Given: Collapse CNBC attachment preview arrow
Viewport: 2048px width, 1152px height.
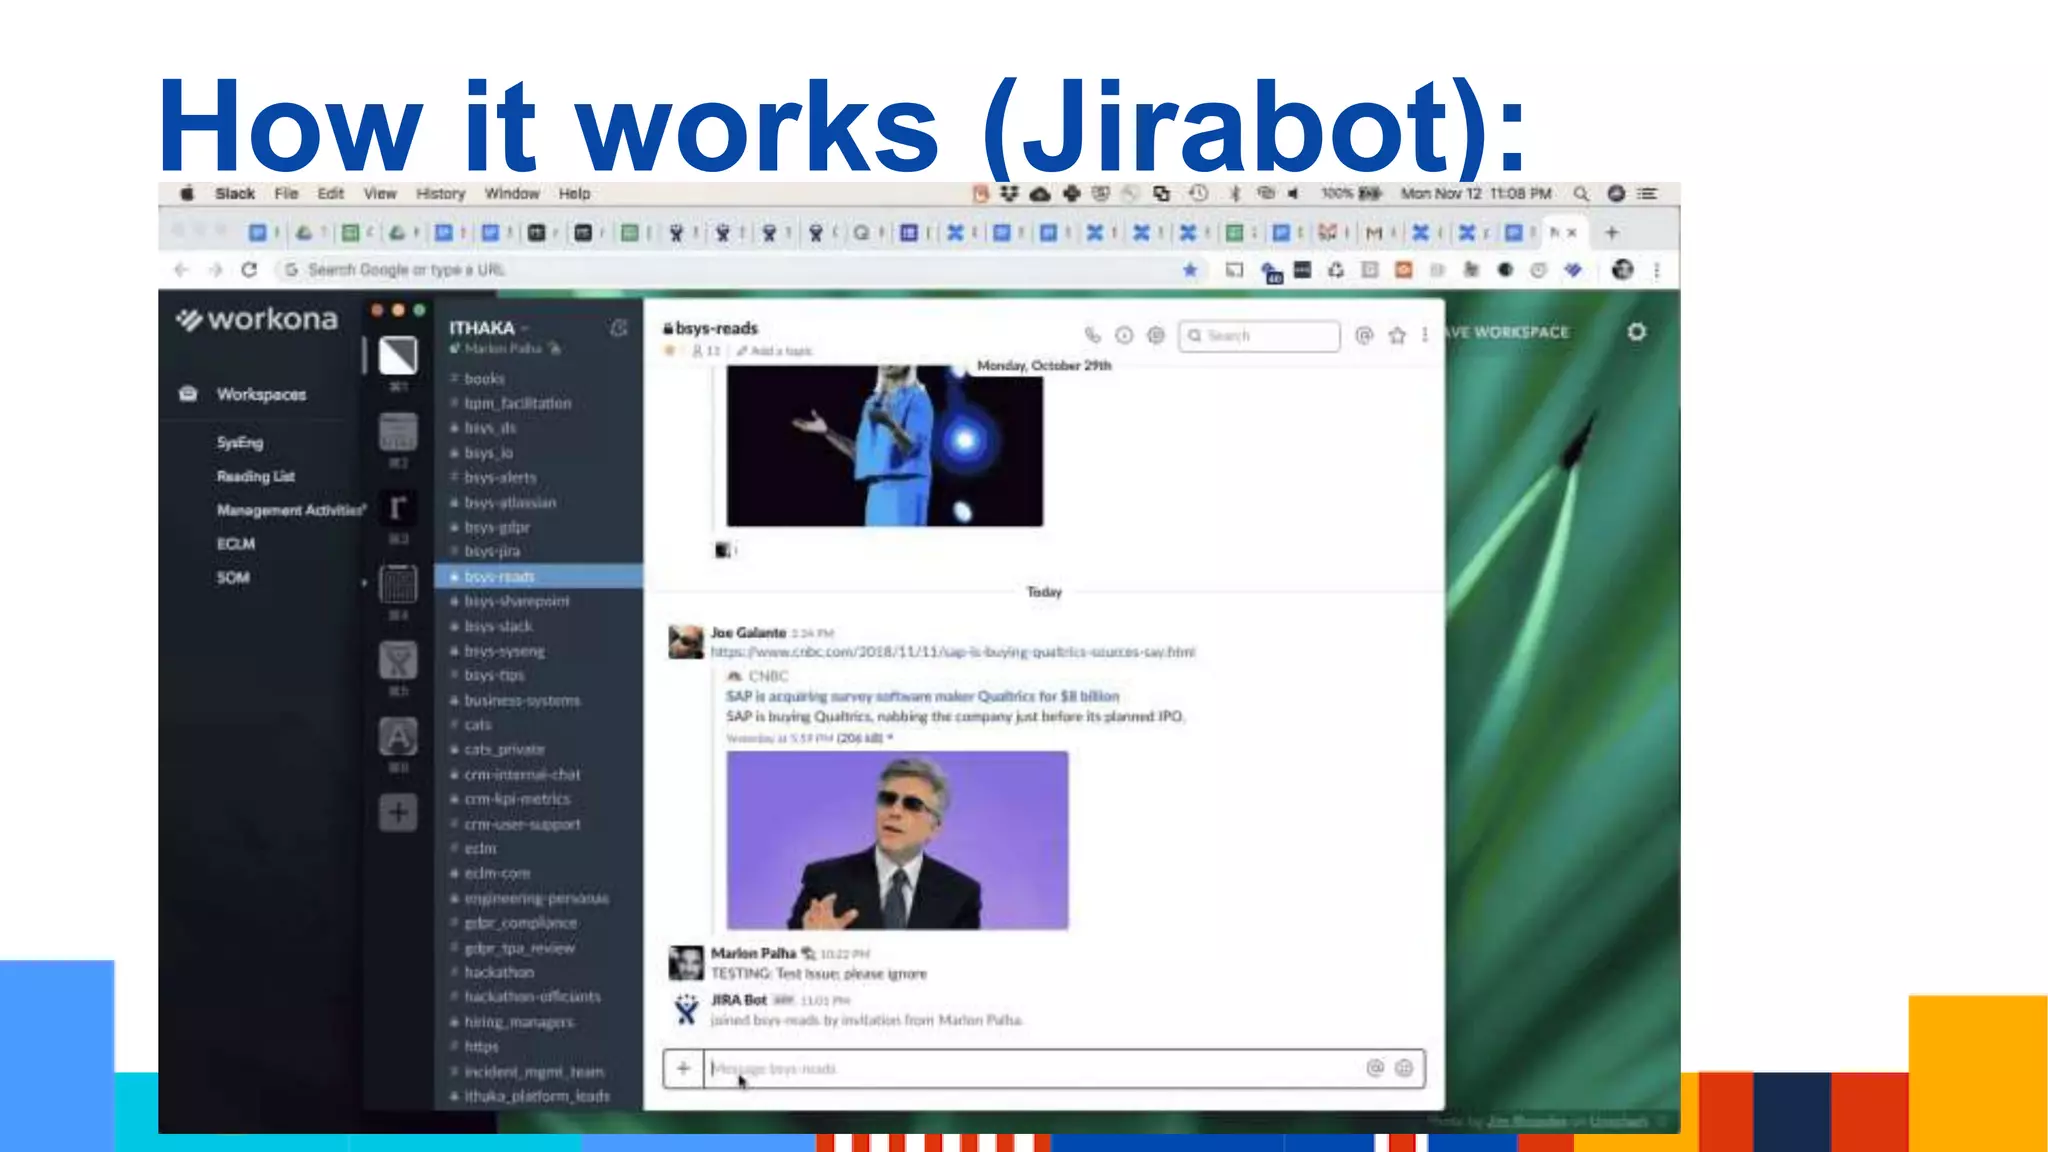Looking at the screenshot, I should pos(890,738).
